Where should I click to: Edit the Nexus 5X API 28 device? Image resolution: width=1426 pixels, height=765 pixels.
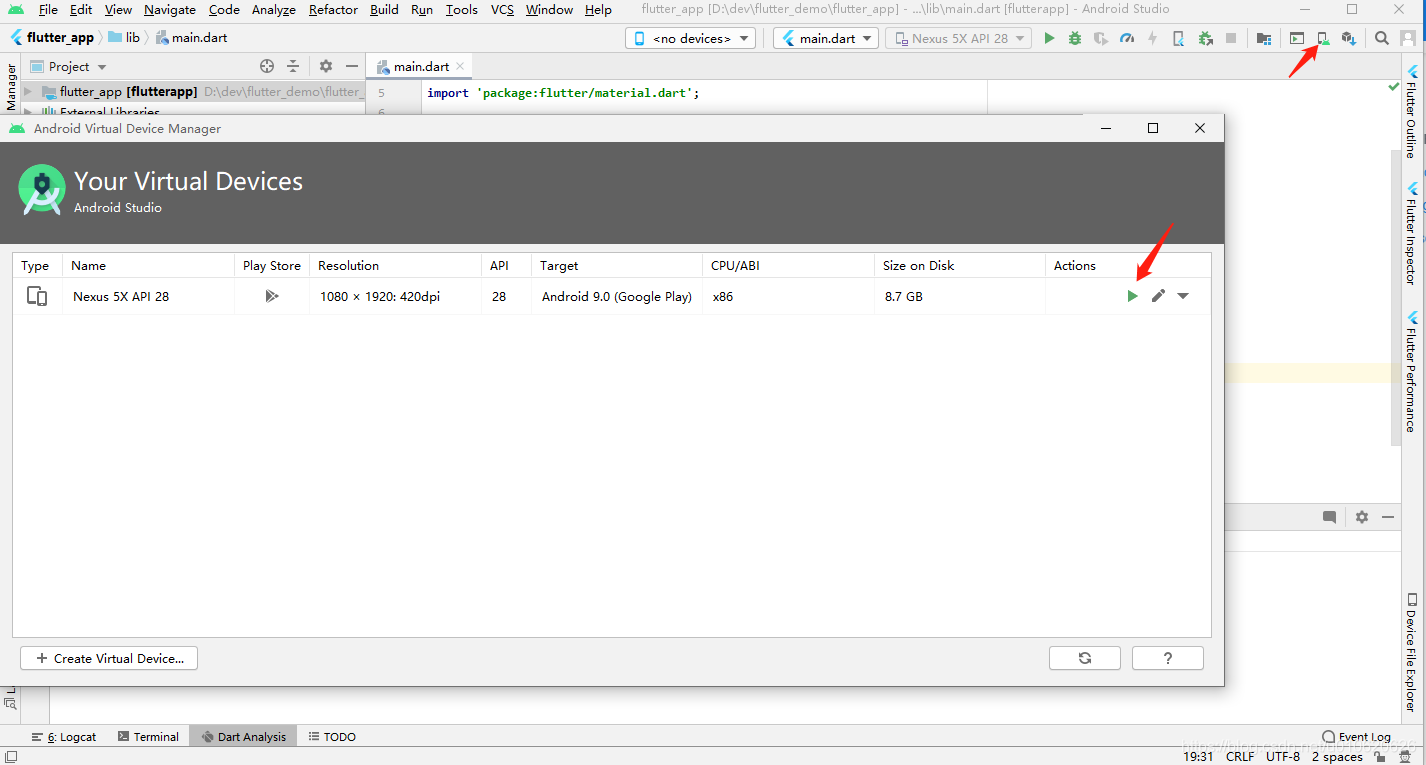[x=1158, y=296]
